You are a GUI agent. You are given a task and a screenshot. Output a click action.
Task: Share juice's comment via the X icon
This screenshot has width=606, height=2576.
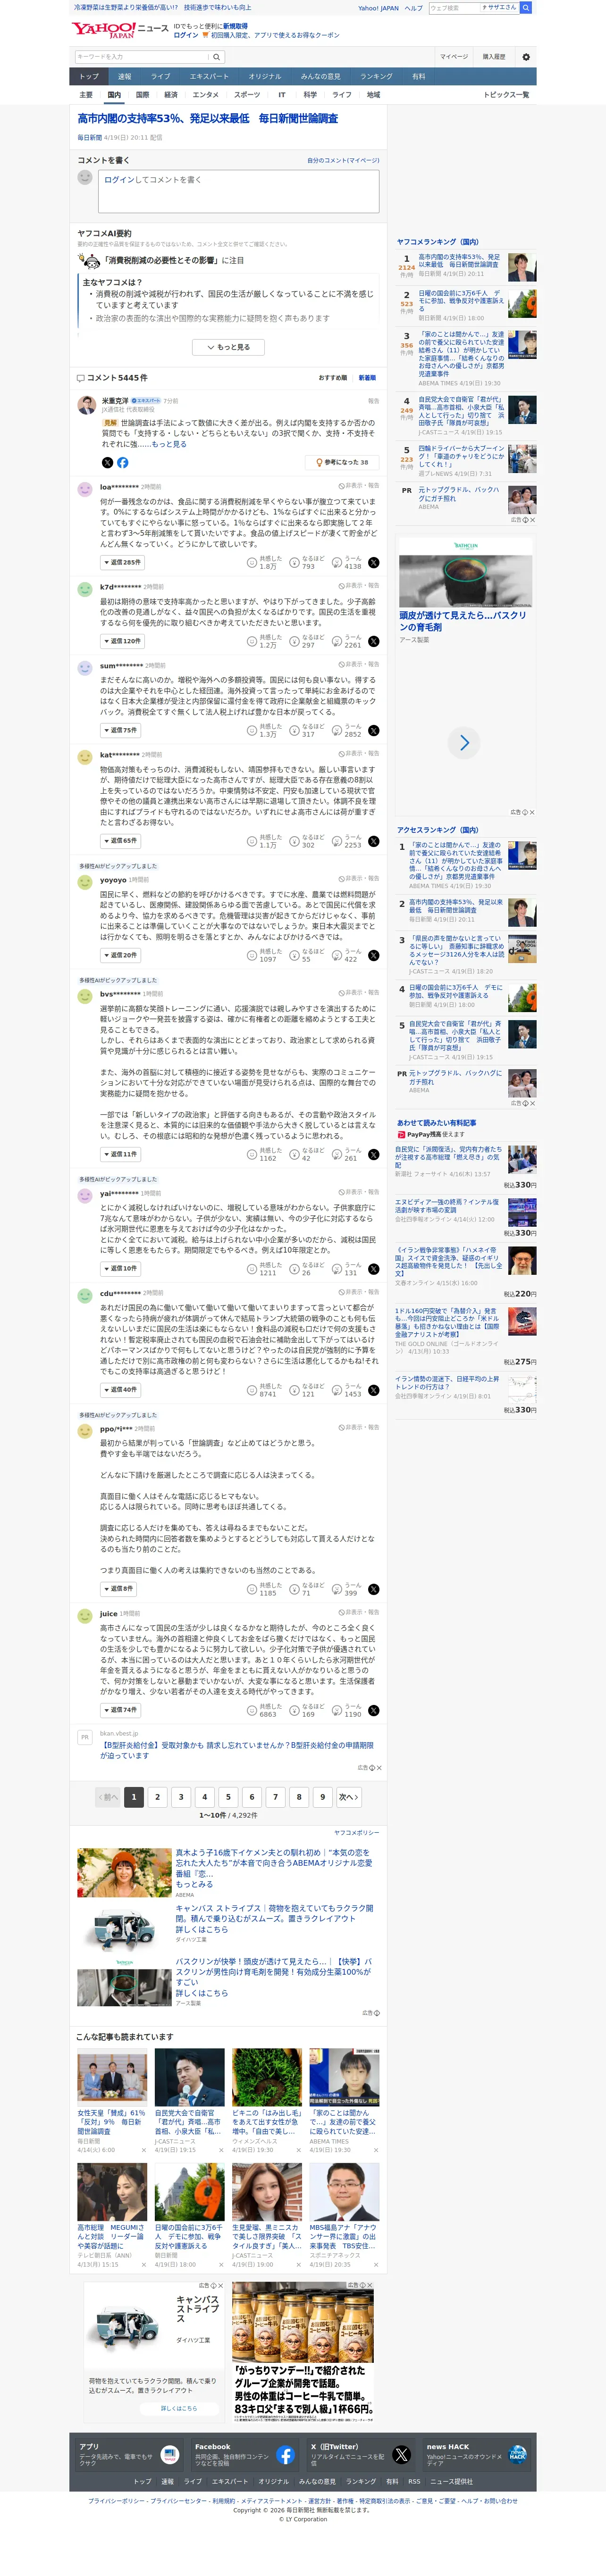pyautogui.click(x=373, y=1711)
